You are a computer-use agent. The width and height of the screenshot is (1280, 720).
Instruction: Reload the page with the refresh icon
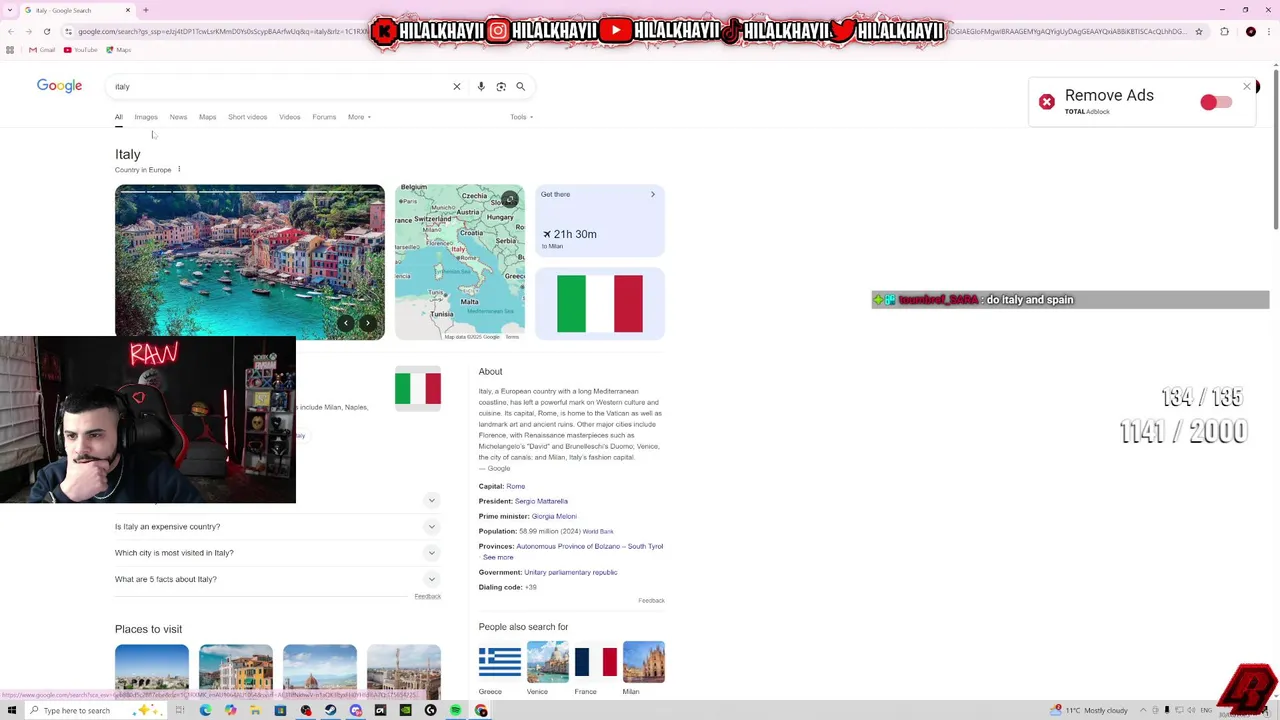47,32
